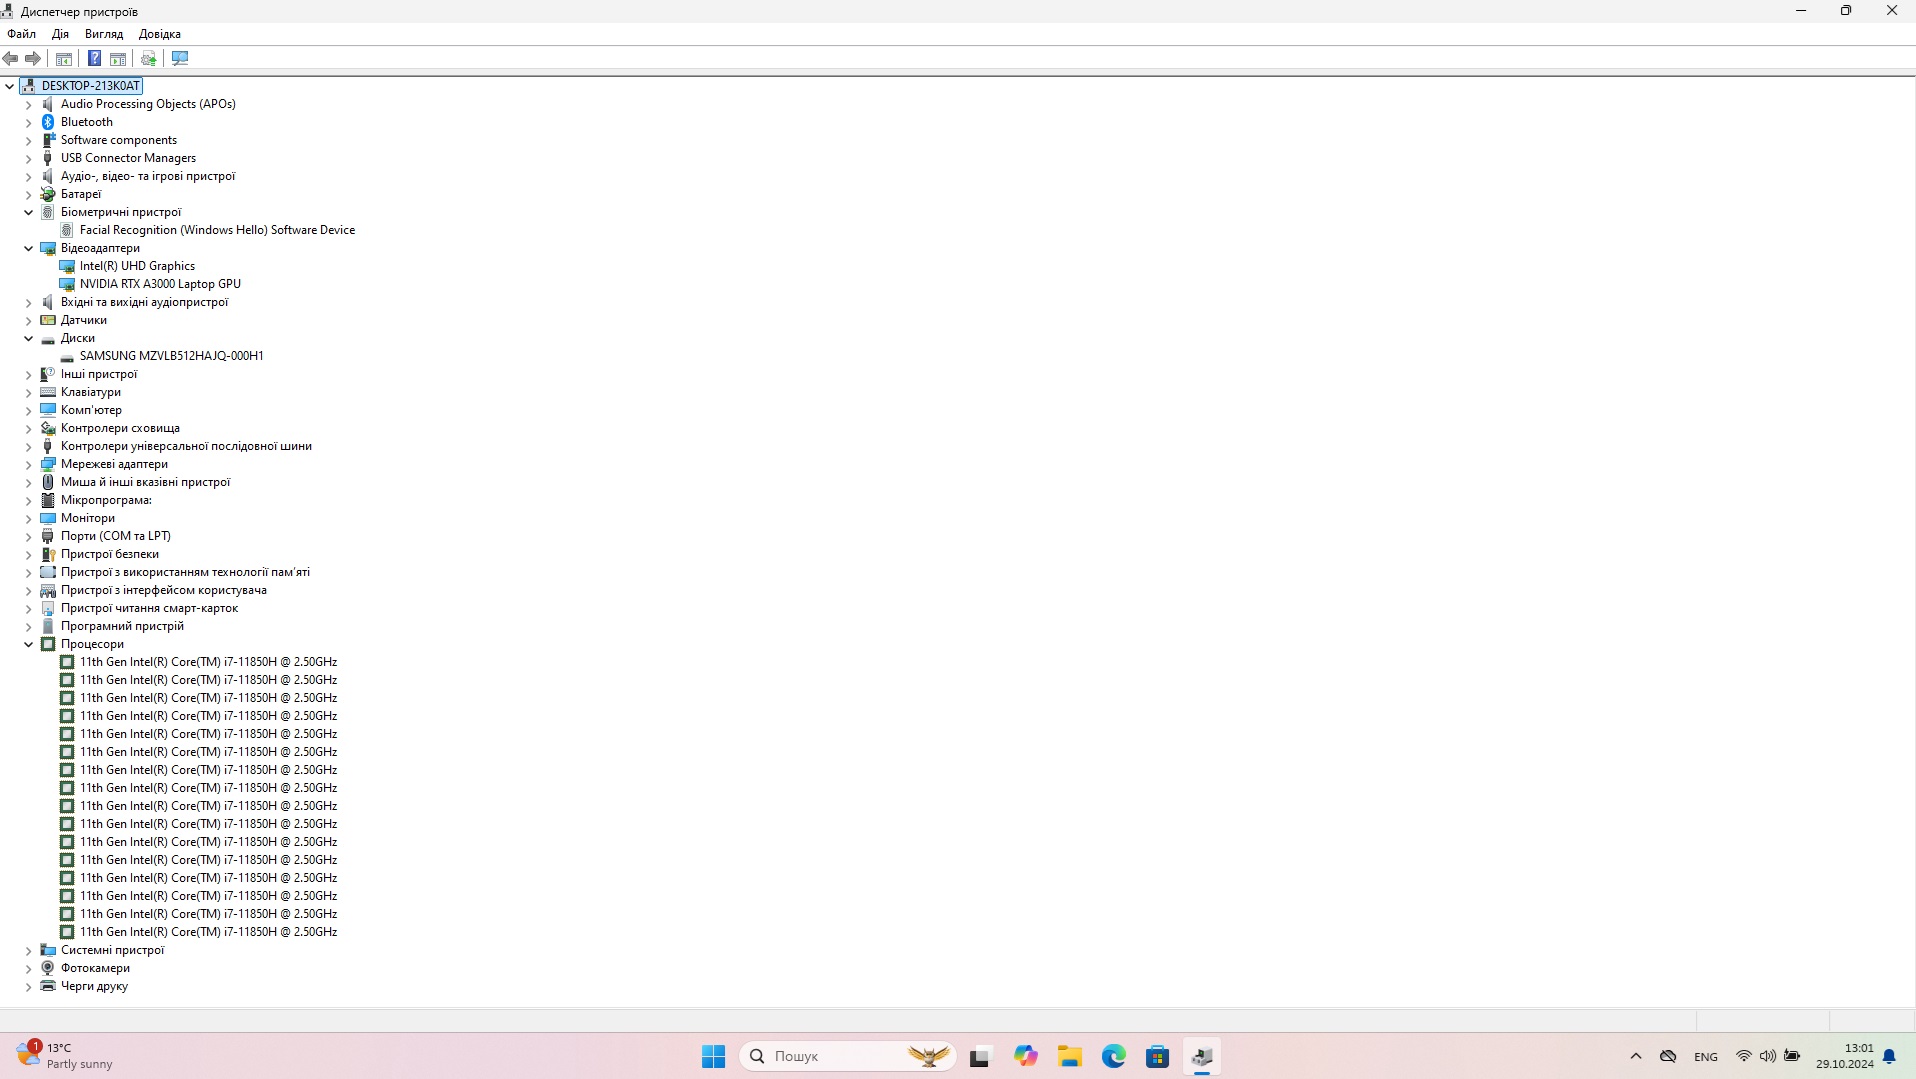Select Вхідні та вихідні аудіопристрої row
Screen dimensions: 1916x1079
pyautogui.click(x=144, y=302)
